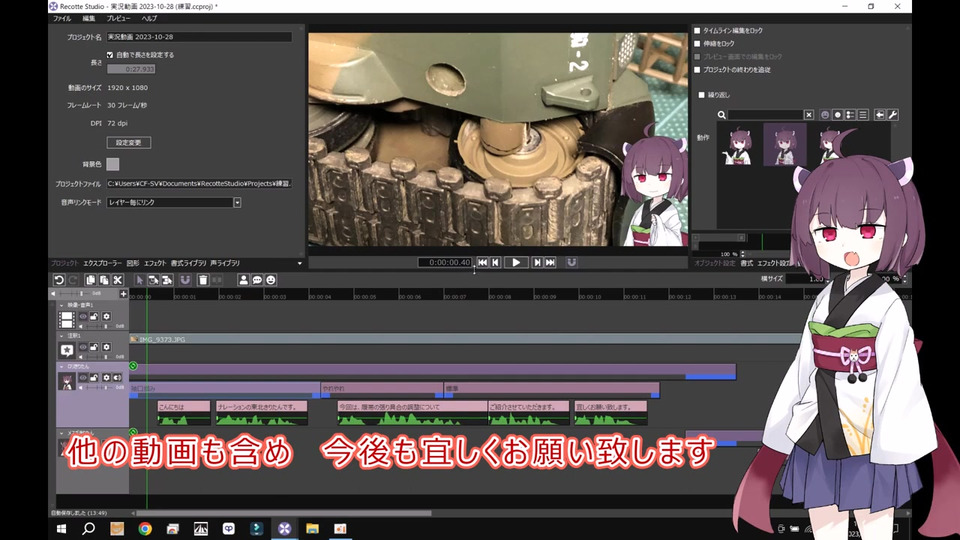Jump to end with skip-forward button
The height and width of the screenshot is (540, 960).
tap(550, 262)
